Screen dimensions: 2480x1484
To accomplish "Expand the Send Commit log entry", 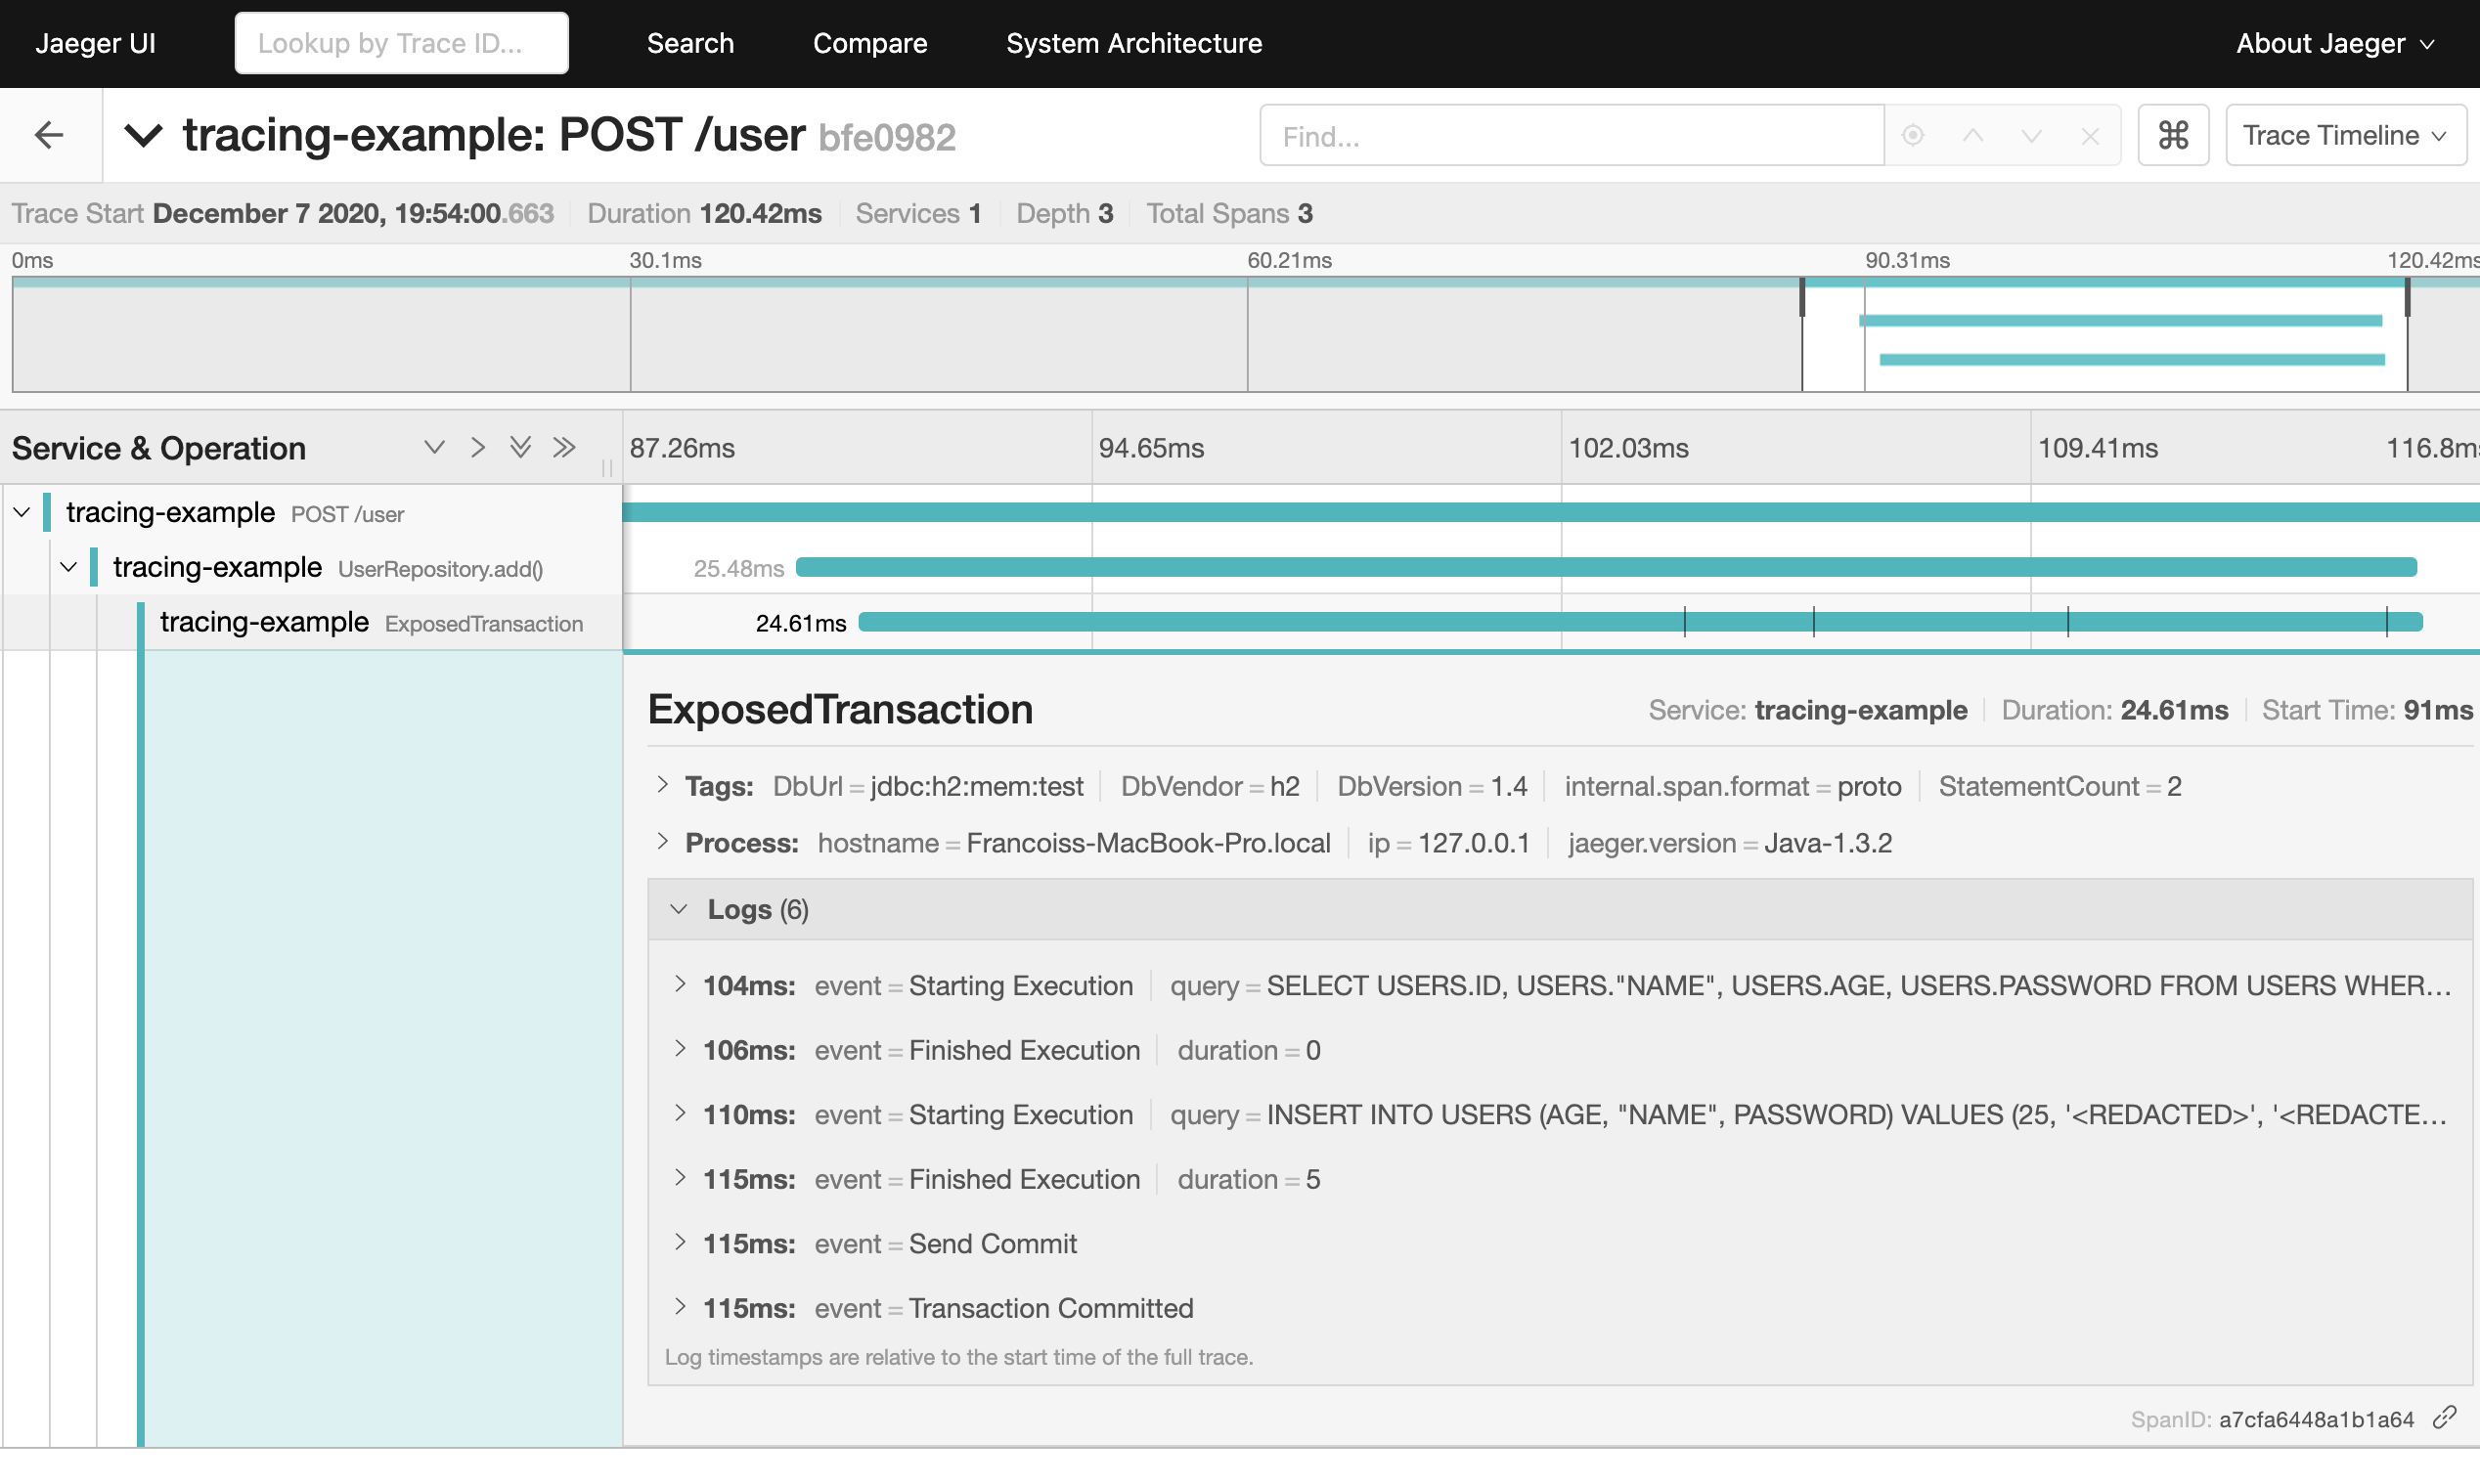I will (x=680, y=1243).
